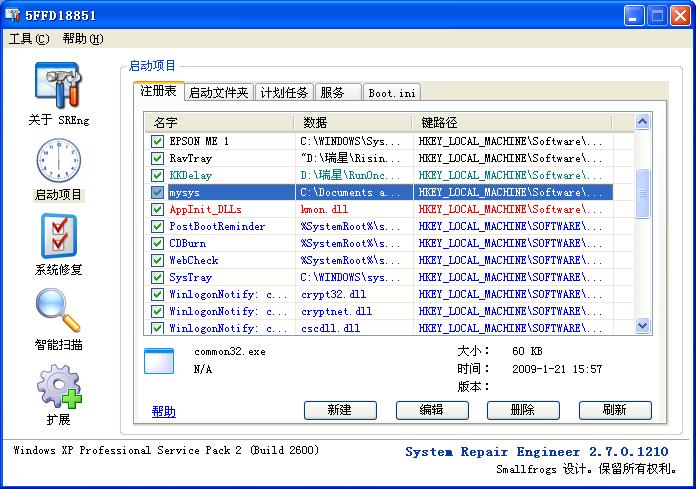Viewport: 696px width, 489px height.
Task: Open the 系统修复 checklist icon
Action: click(x=59, y=236)
